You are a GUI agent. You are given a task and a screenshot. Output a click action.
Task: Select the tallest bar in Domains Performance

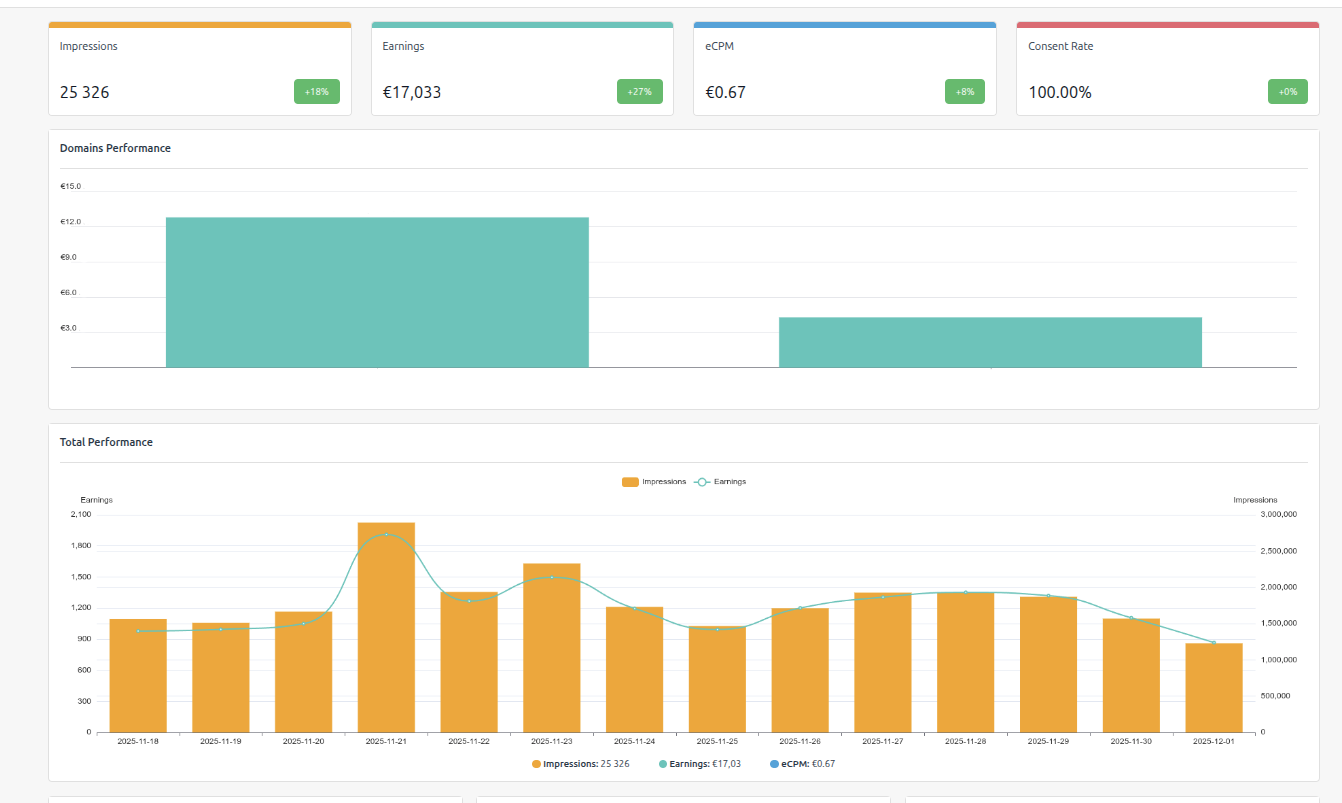(x=377, y=292)
